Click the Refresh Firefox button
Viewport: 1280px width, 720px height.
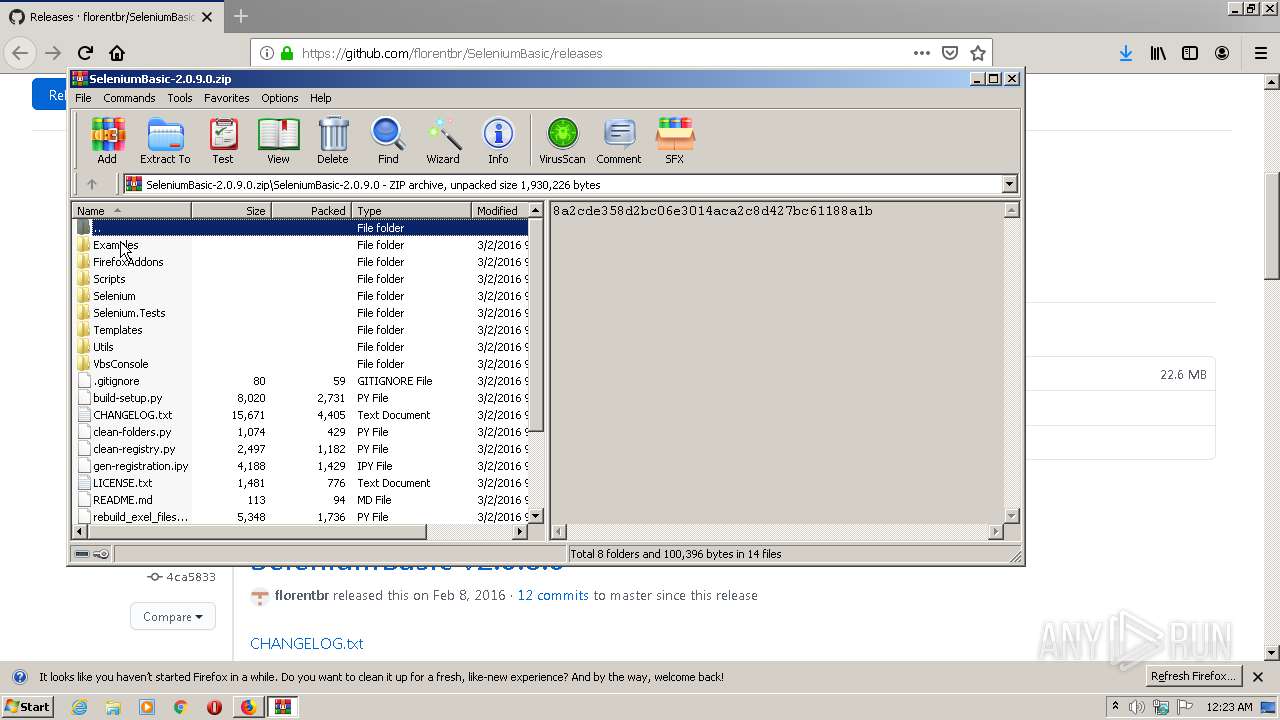(1193, 676)
